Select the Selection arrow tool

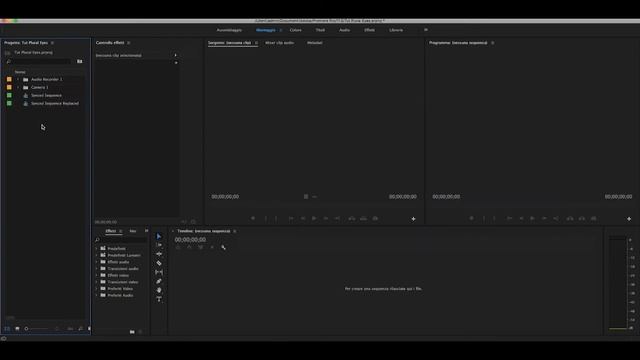[x=159, y=236]
